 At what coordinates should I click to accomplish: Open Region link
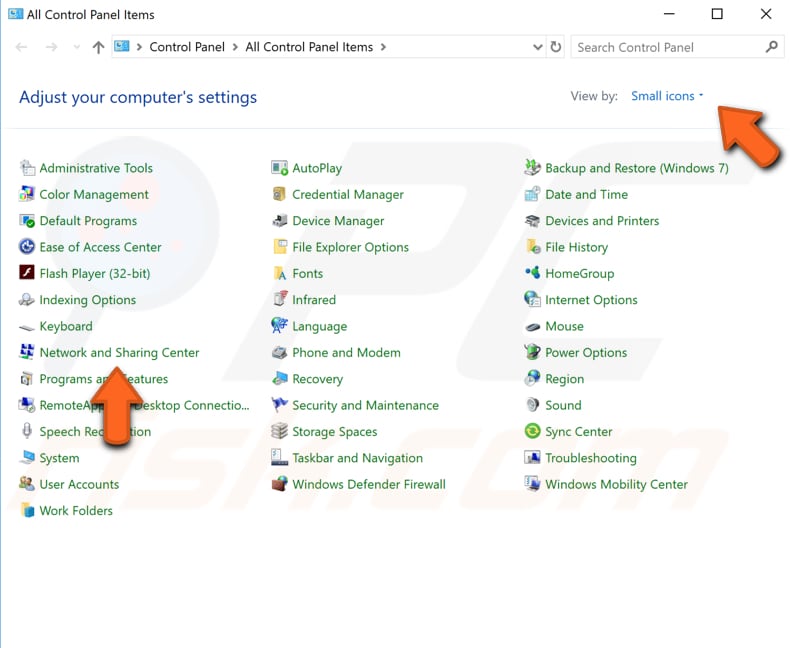click(564, 379)
